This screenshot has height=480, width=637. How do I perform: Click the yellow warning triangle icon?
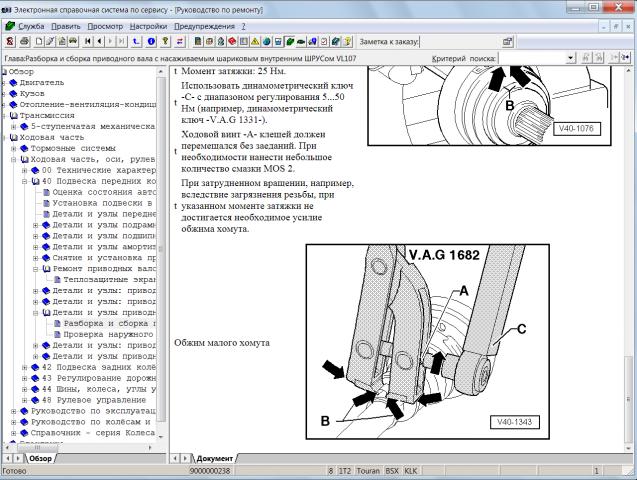coord(255,41)
